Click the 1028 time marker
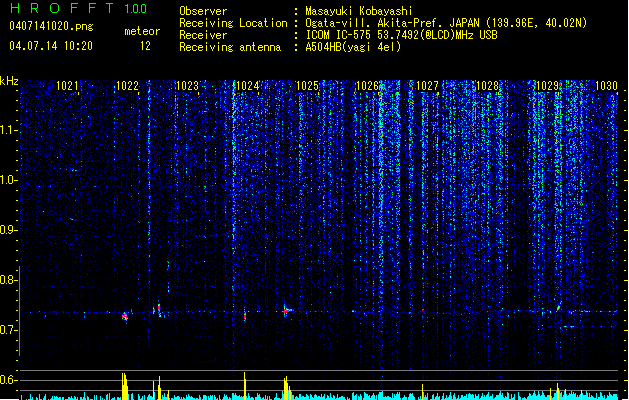The height and width of the screenshot is (400, 629). point(487,86)
